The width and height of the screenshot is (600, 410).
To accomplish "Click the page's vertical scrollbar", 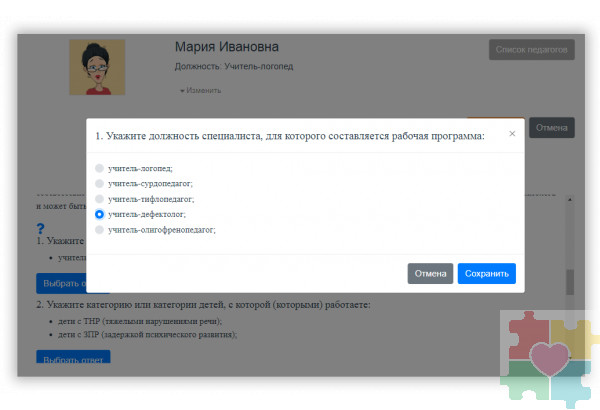I will [570, 280].
